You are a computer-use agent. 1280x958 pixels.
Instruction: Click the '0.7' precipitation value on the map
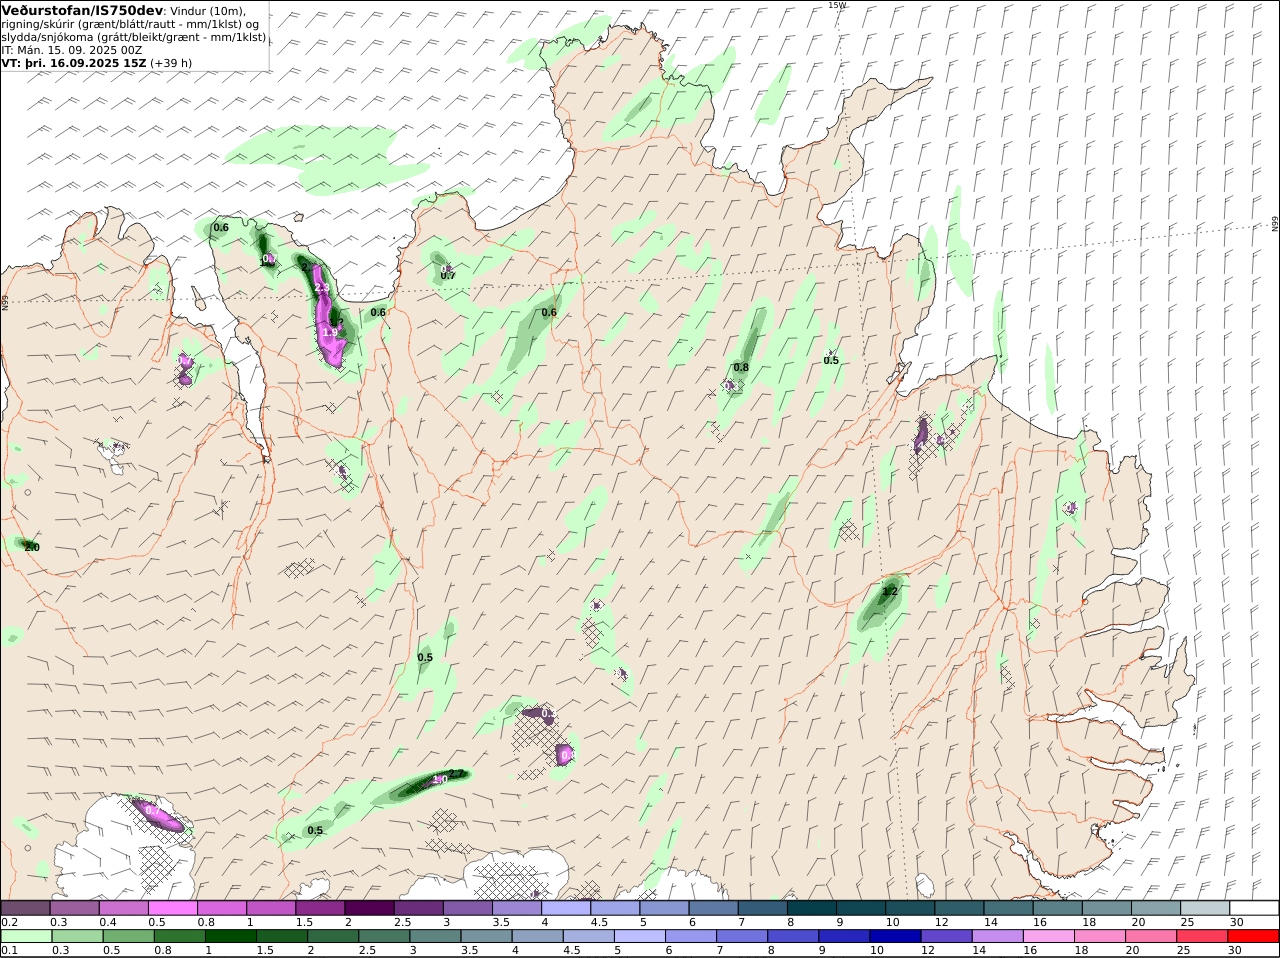[x=448, y=275]
